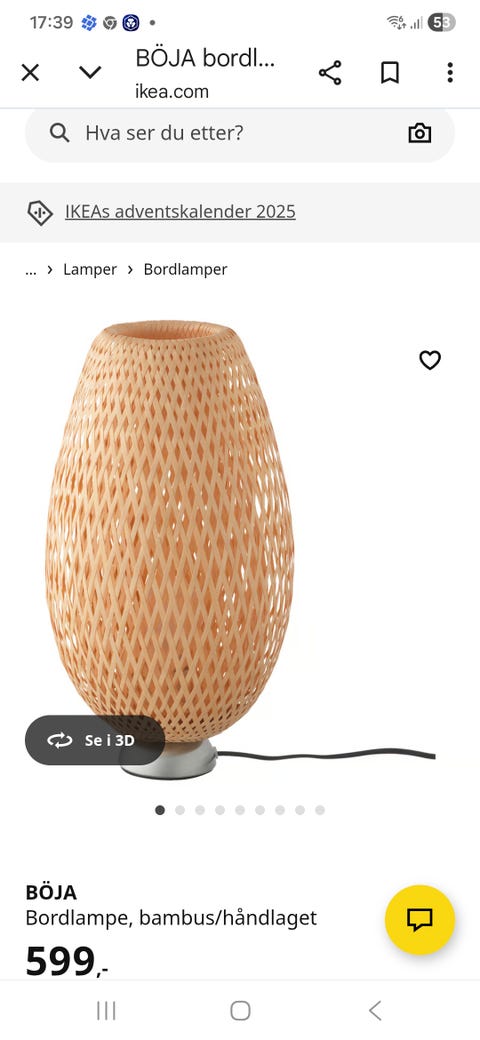This screenshot has width=480, height=1040.
Task: Tap the search magnifier icon
Action: tap(60, 133)
